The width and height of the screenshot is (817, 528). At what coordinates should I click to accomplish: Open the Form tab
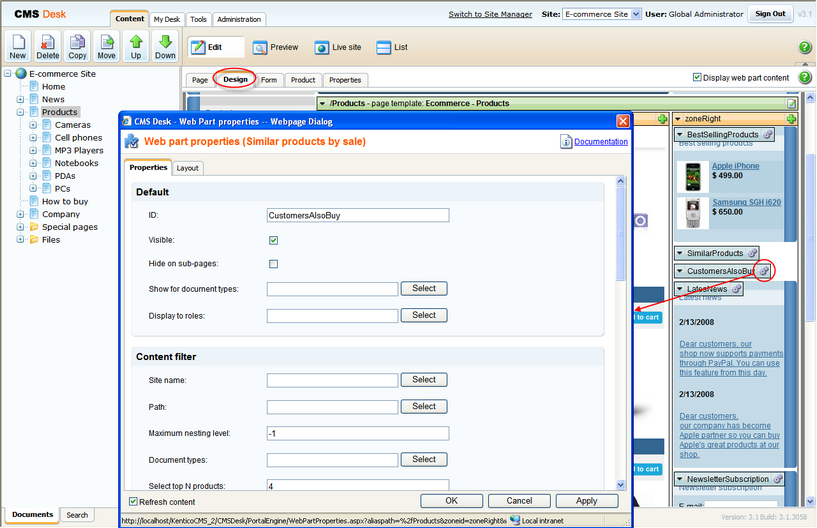269,80
